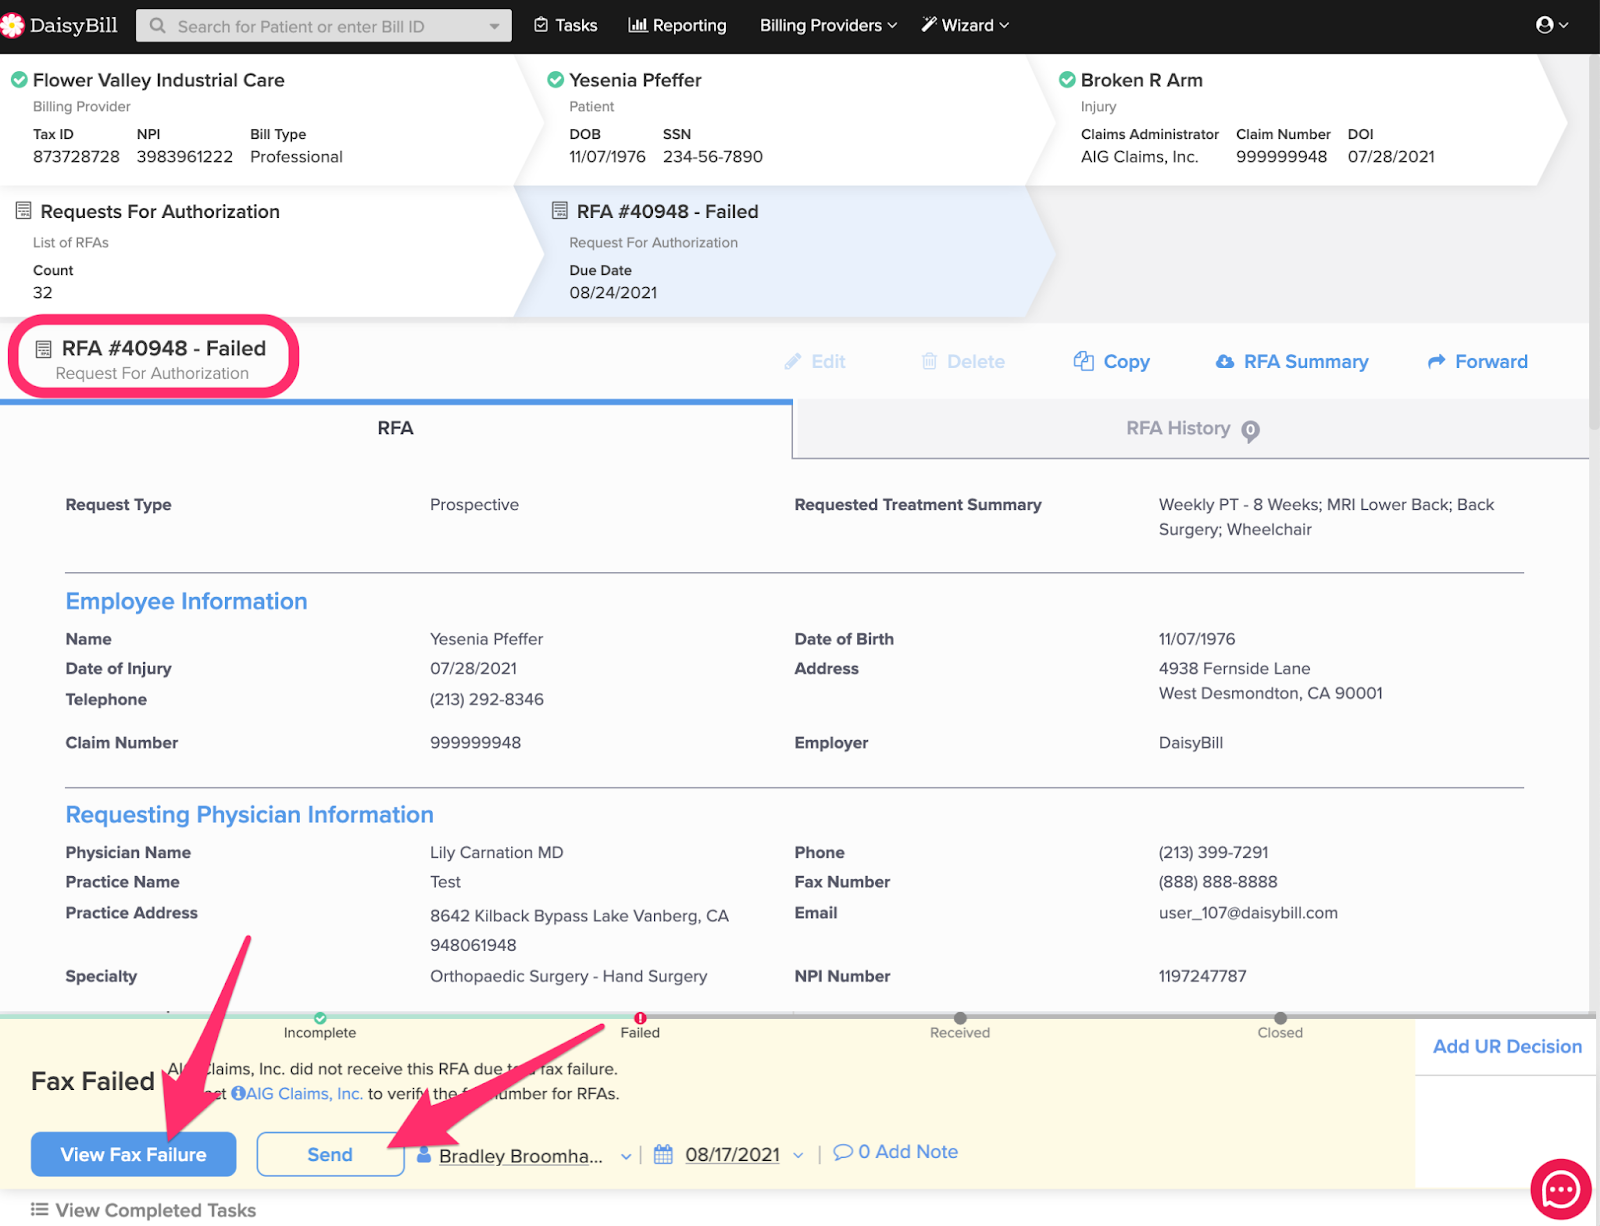
Task: Click Add UR Decision link
Action: [1507, 1047]
